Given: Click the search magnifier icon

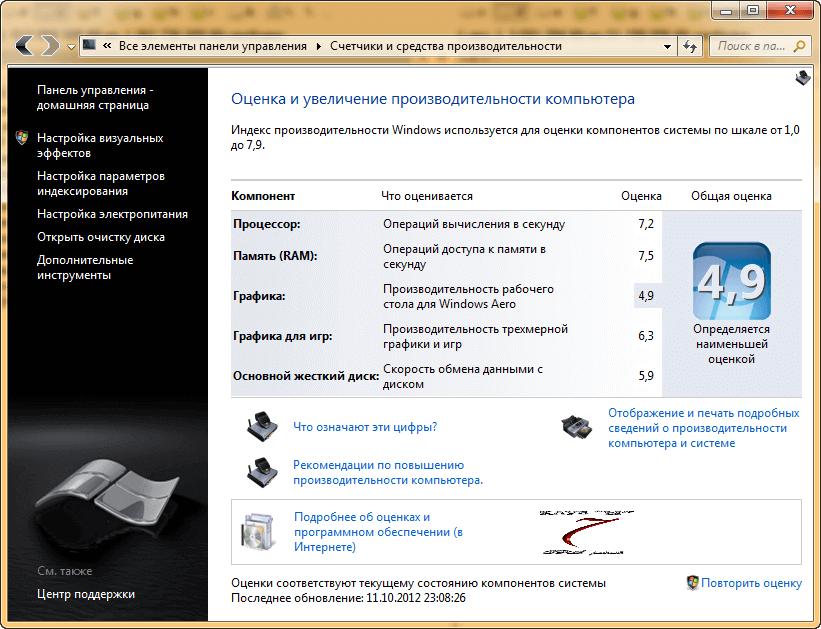Looking at the screenshot, I should click(800, 46).
